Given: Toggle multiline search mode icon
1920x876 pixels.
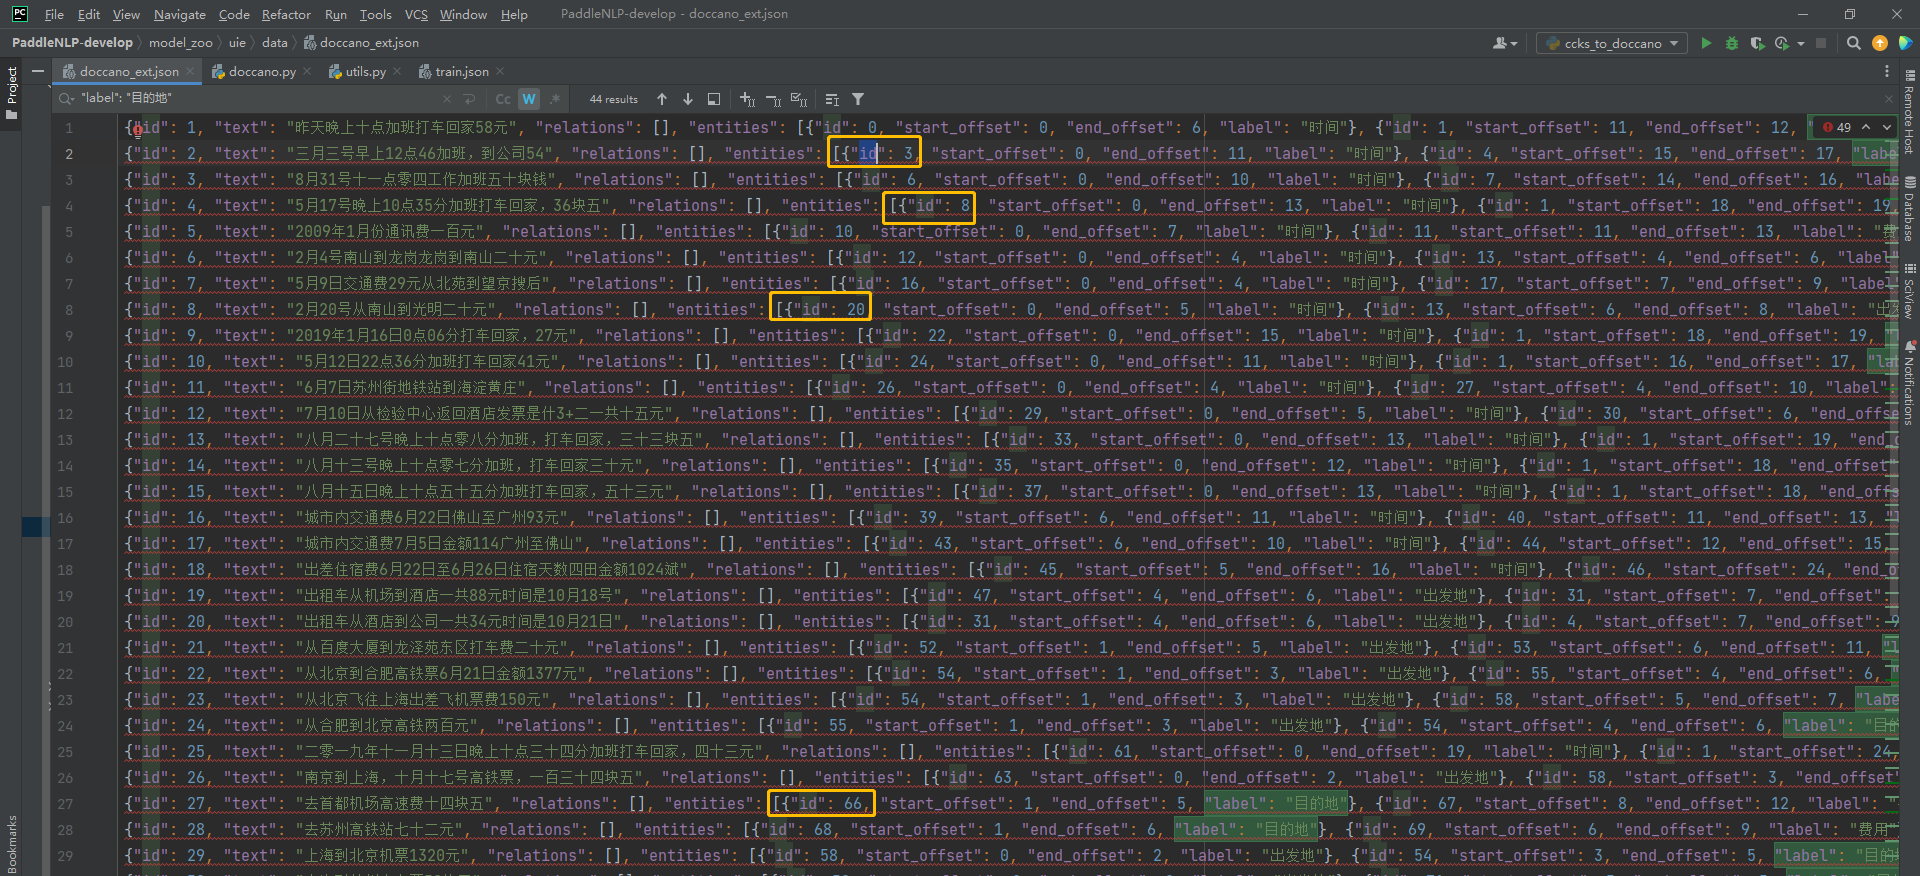Looking at the screenshot, I should [x=832, y=99].
